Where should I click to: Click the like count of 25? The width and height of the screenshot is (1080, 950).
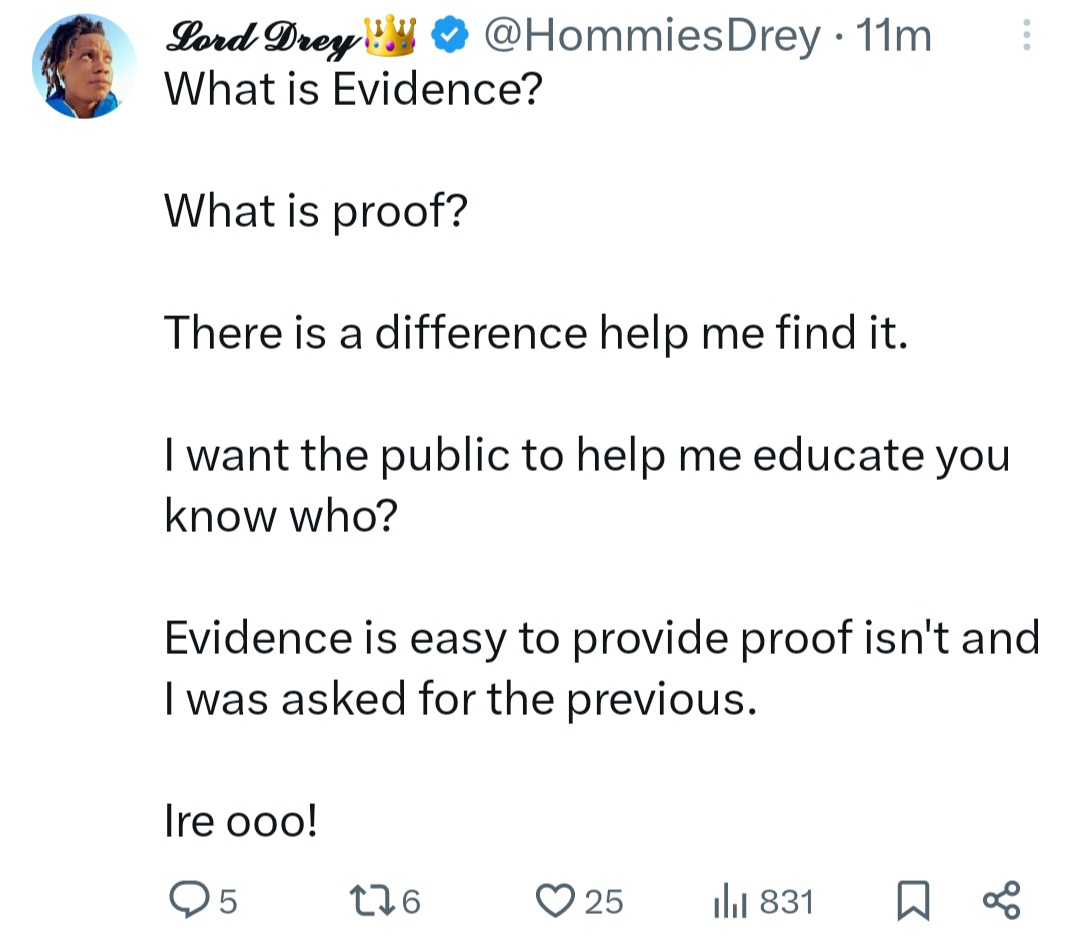[603, 903]
